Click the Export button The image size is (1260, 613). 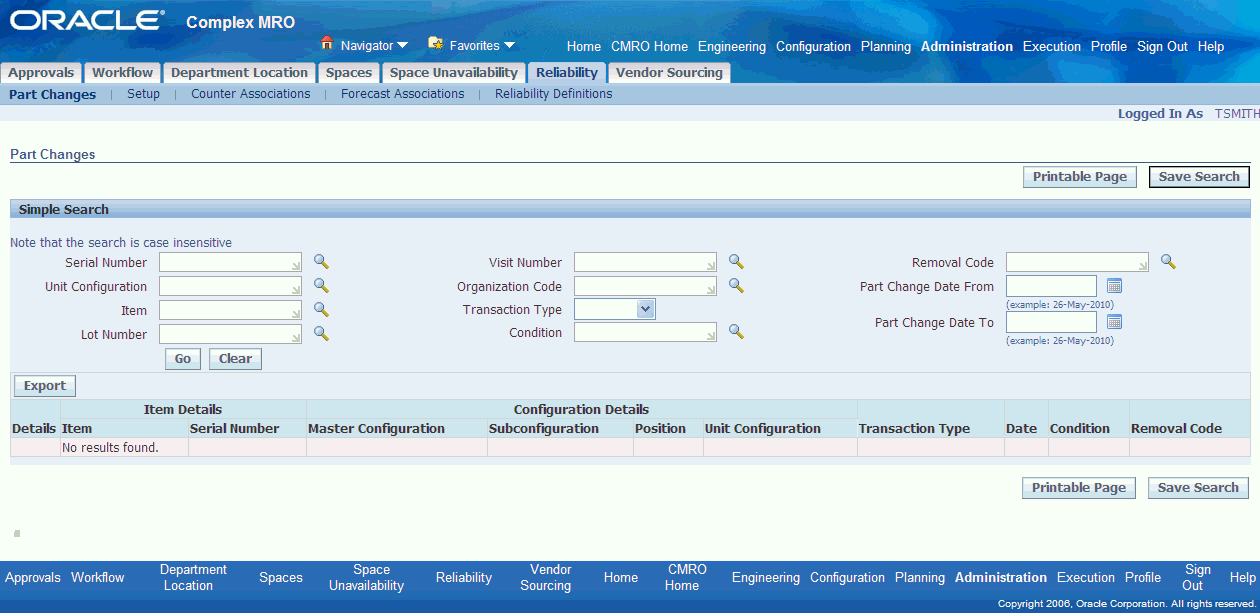(45, 386)
